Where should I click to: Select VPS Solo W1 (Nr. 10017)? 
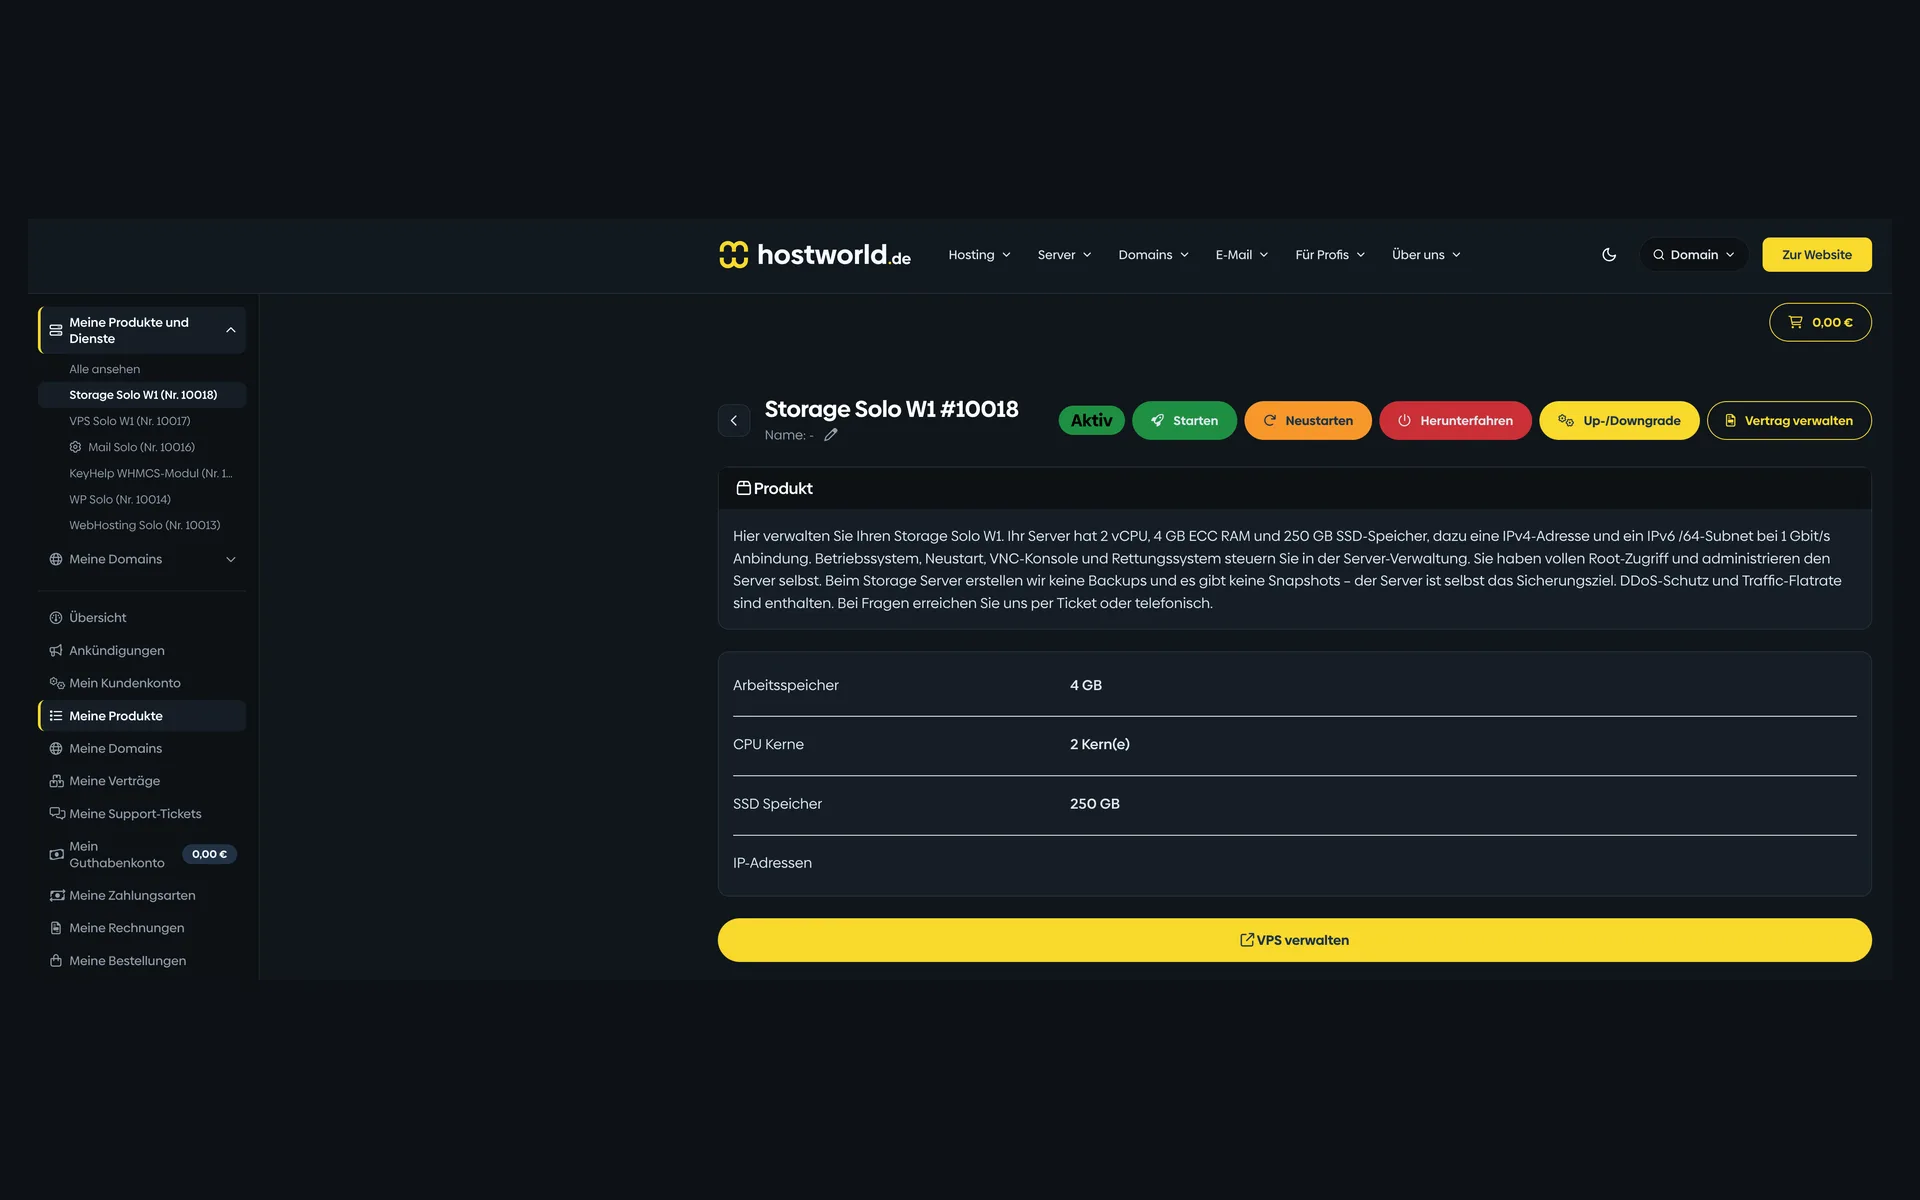129,421
